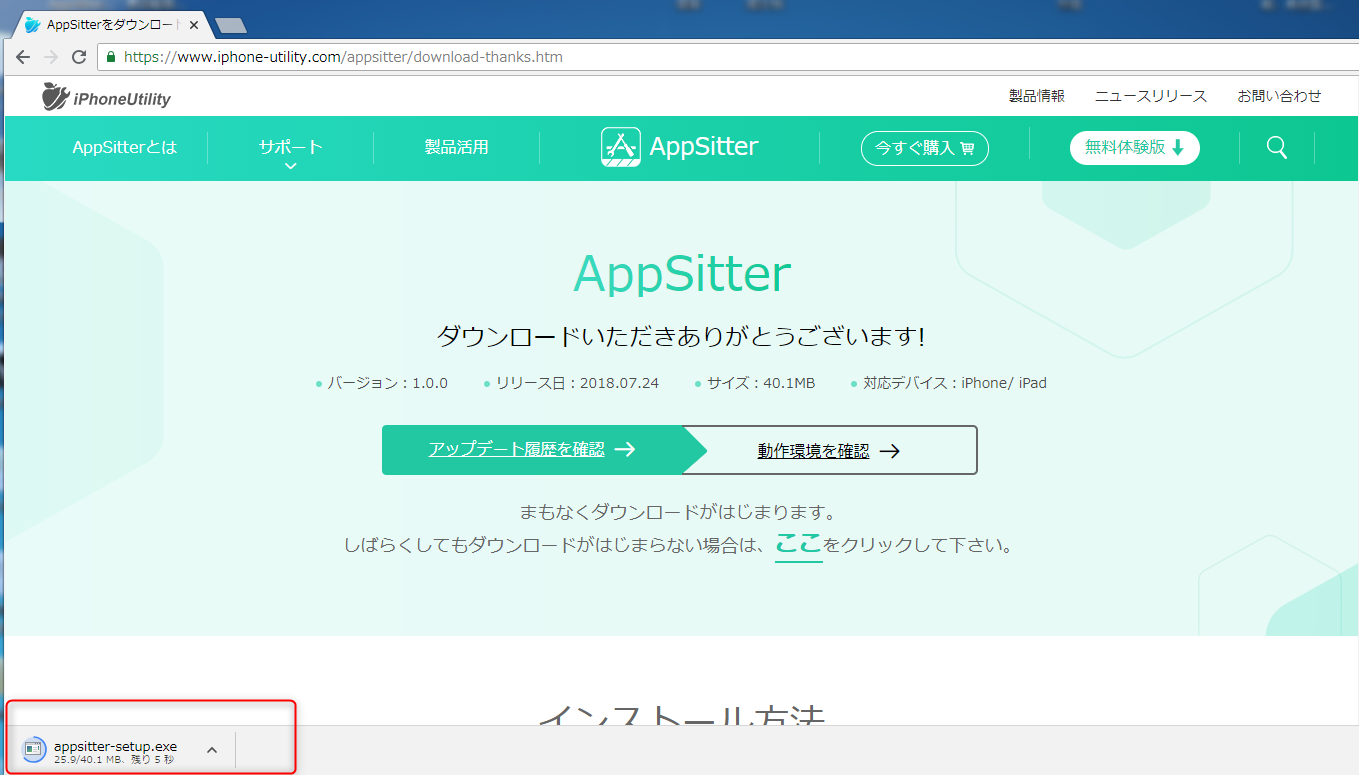Click the ここ download link
The image size is (1359, 775).
point(798,545)
